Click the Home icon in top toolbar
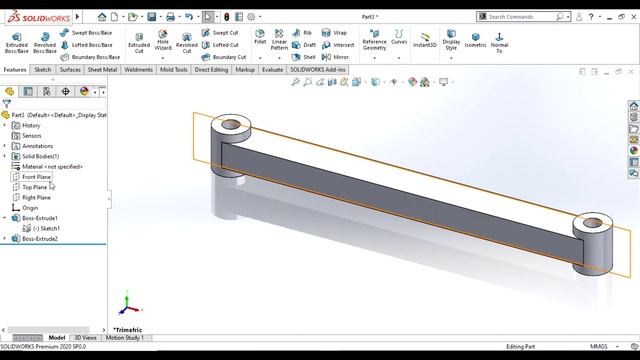 (x=102, y=17)
